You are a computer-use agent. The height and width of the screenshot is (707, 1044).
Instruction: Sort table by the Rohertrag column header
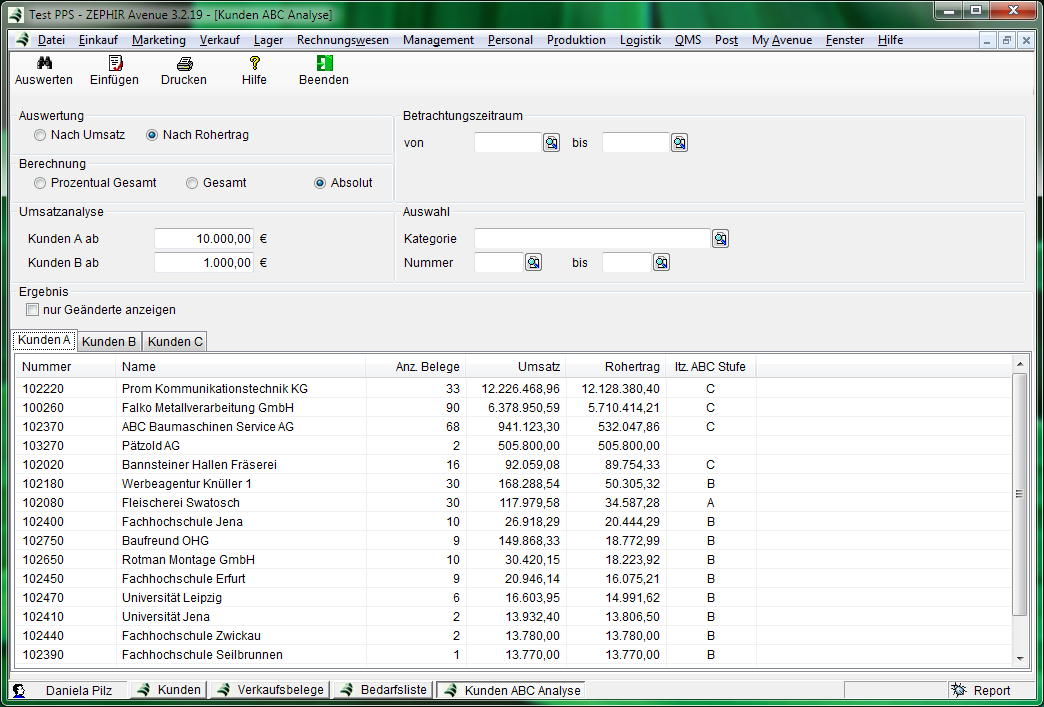click(632, 367)
